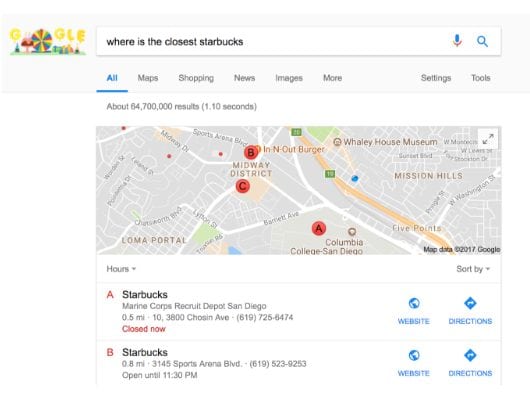Click DIRECTIONS label for Starbucks B

coord(470,373)
